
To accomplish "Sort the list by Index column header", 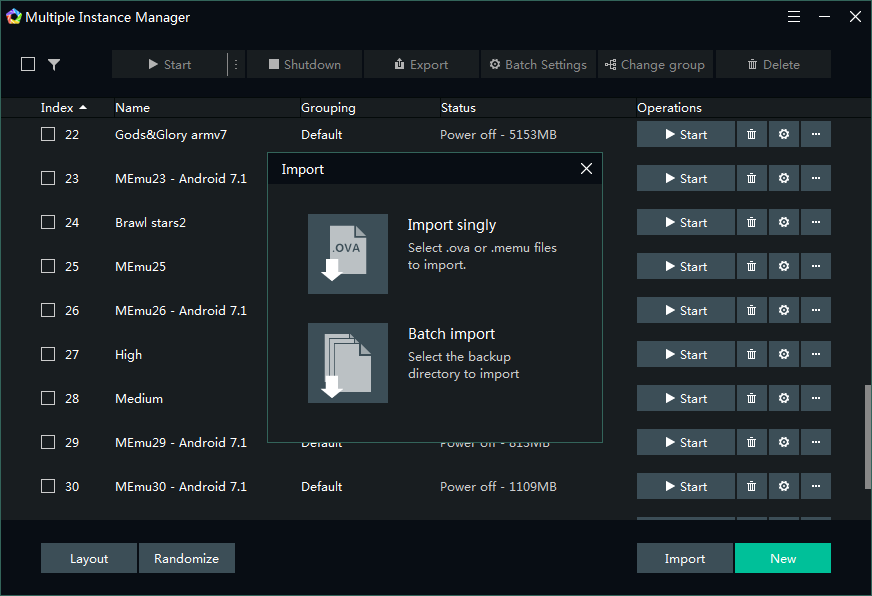I will [x=63, y=108].
